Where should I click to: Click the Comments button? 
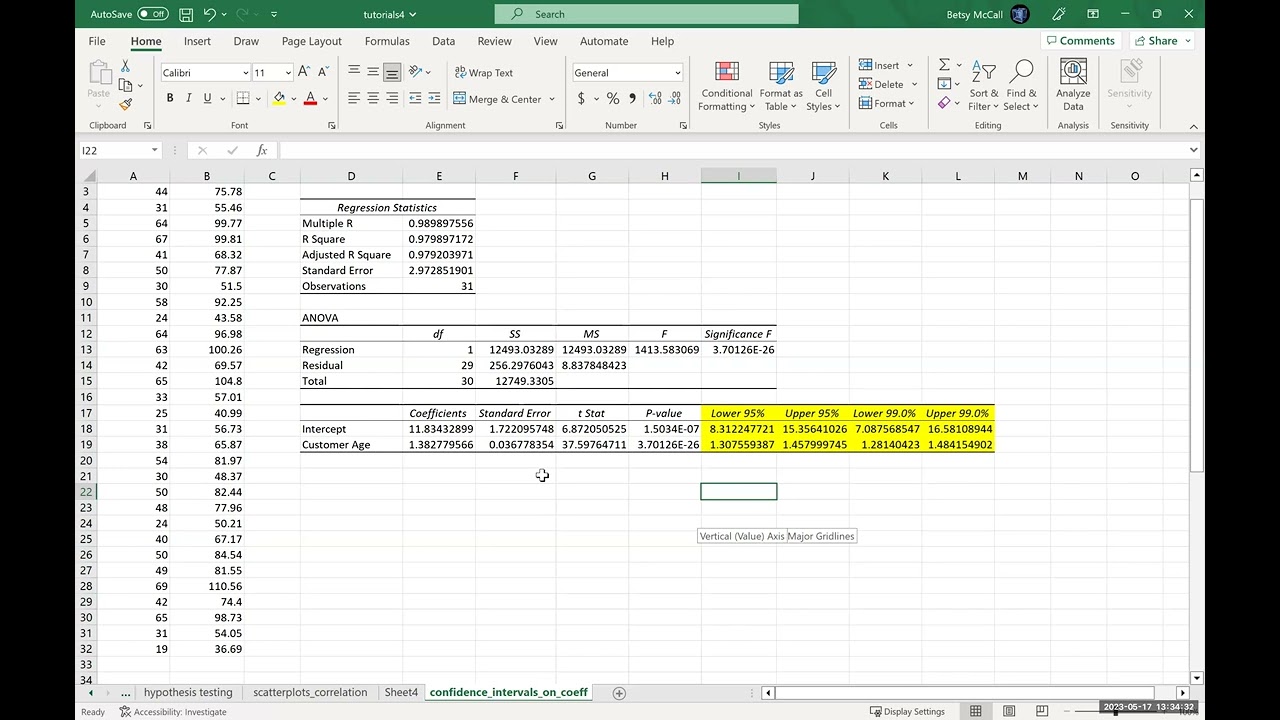click(1079, 41)
